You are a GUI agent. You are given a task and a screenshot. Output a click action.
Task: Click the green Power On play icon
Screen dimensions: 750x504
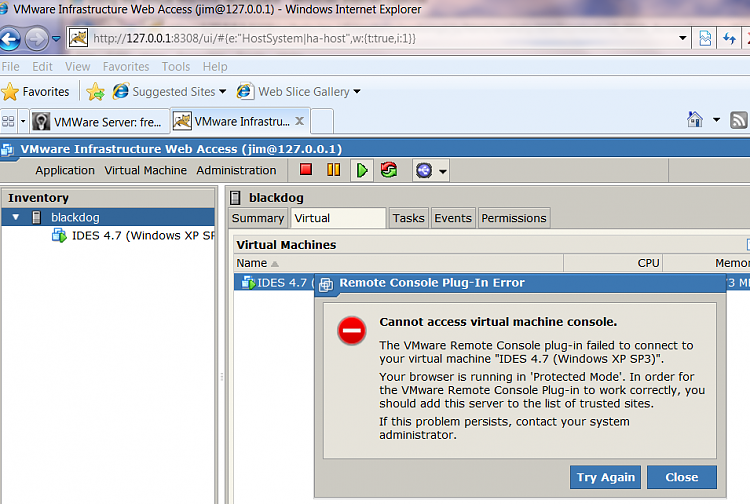[x=362, y=170]
